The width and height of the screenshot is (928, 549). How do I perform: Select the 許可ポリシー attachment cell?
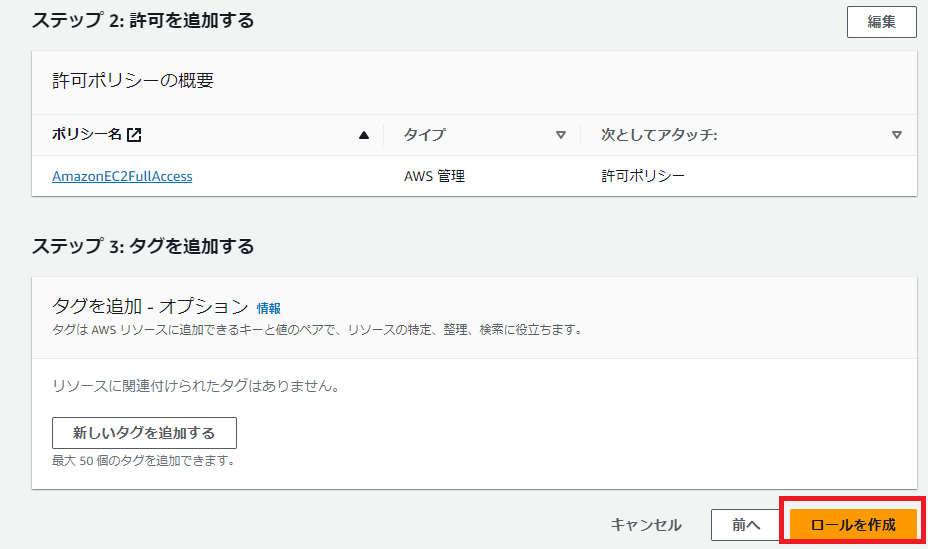click(643, 176)
